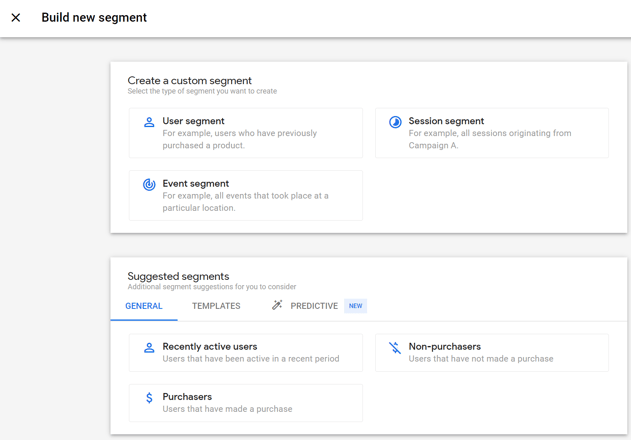Click the Purchasers dollar sign icon
This screenshot has height=440, width=631.
coord(149,398)
